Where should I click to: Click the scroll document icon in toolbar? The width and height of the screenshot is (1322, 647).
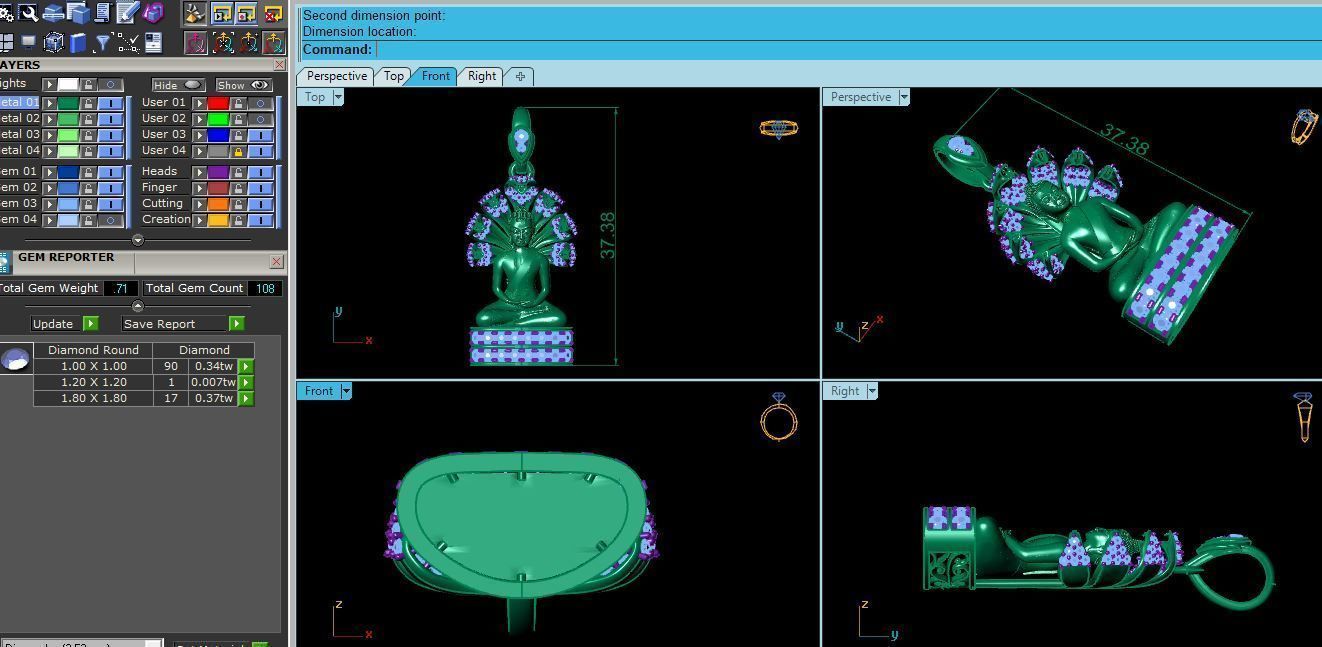102,13
